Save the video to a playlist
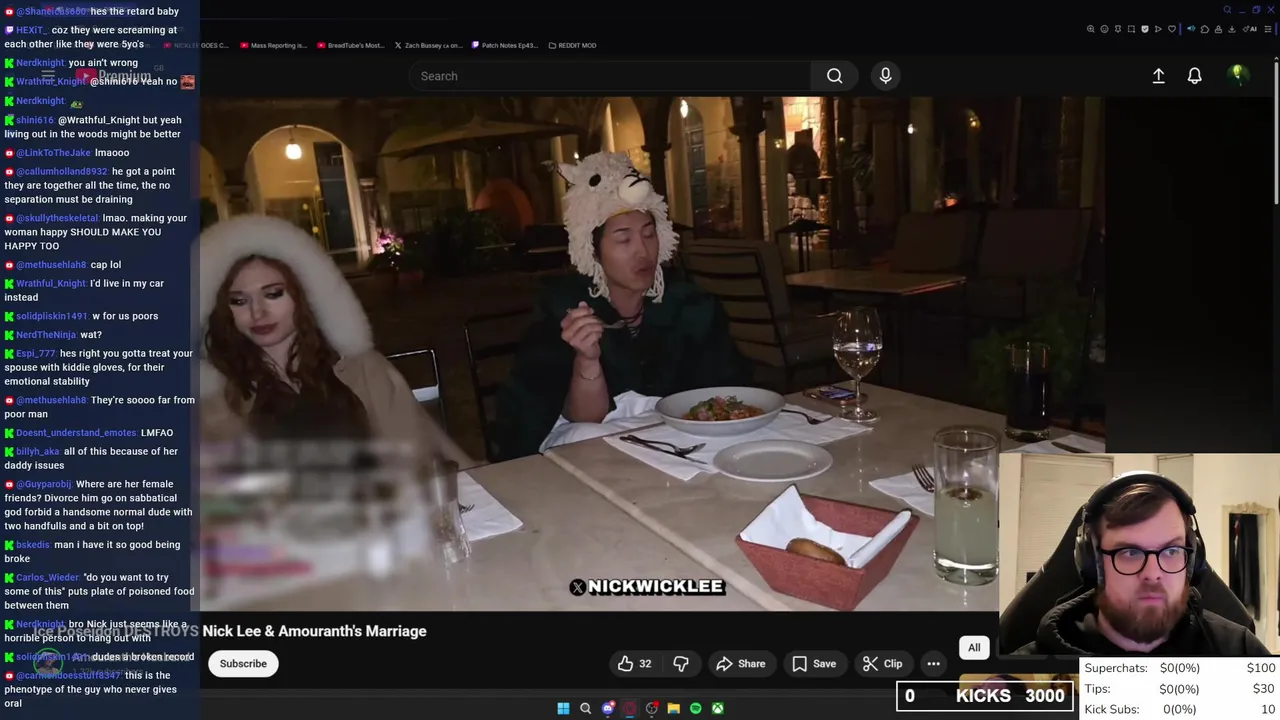 [x=814, y=663]
